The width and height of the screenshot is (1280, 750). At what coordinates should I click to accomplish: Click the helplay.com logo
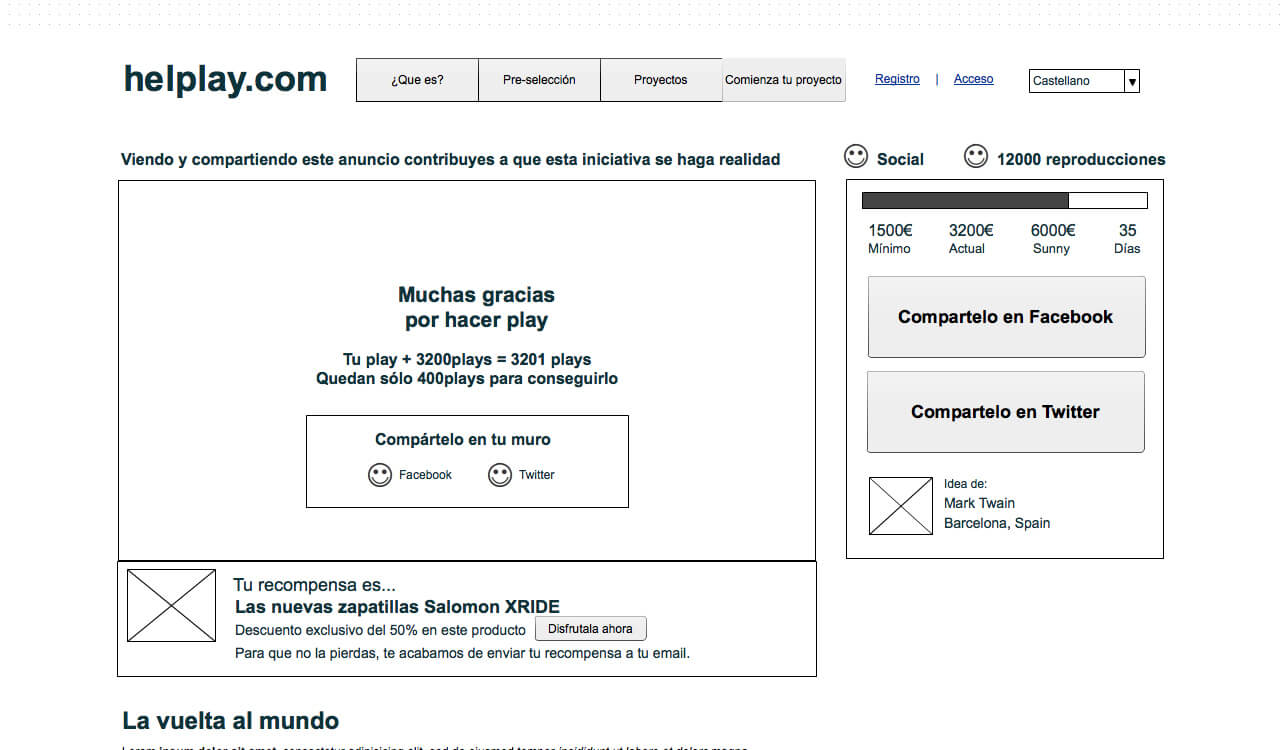225,79
